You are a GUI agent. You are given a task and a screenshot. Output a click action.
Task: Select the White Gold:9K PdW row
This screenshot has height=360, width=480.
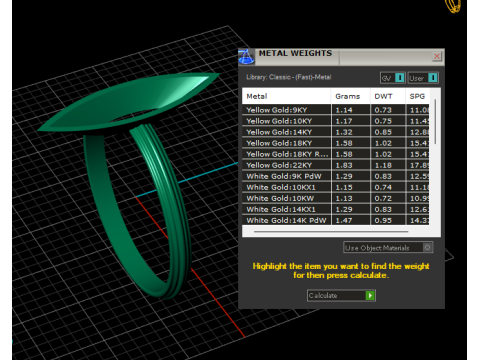coord(336,176)
